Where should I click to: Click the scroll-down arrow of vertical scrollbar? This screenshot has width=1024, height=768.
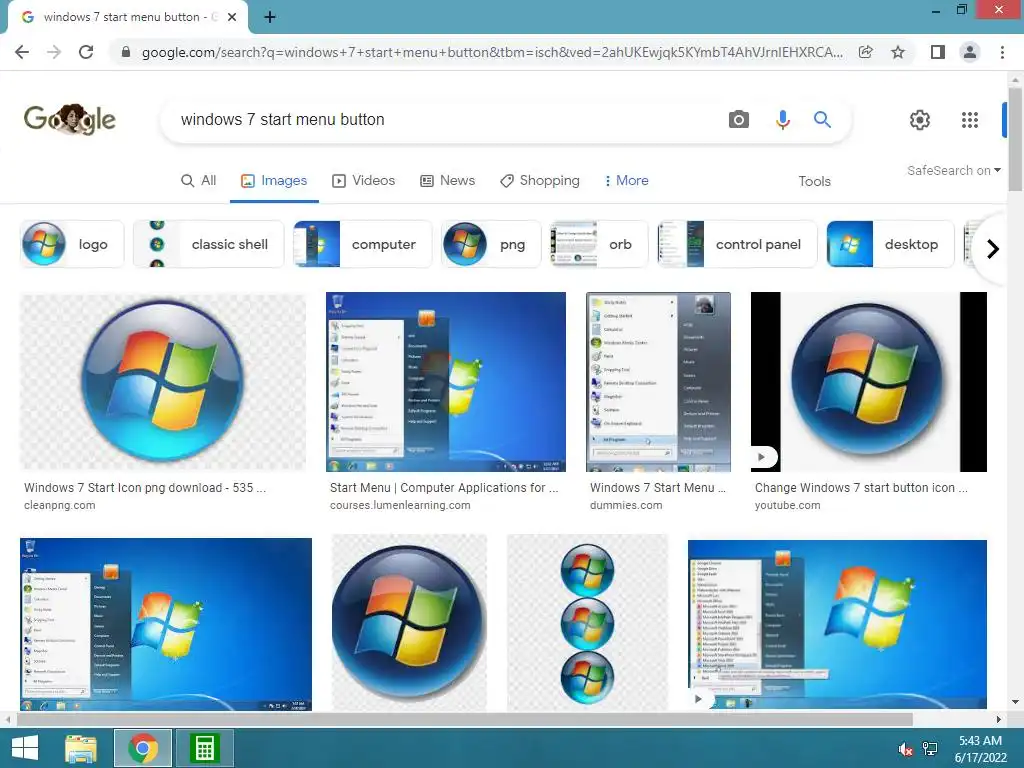click(x=1015, y=702)
